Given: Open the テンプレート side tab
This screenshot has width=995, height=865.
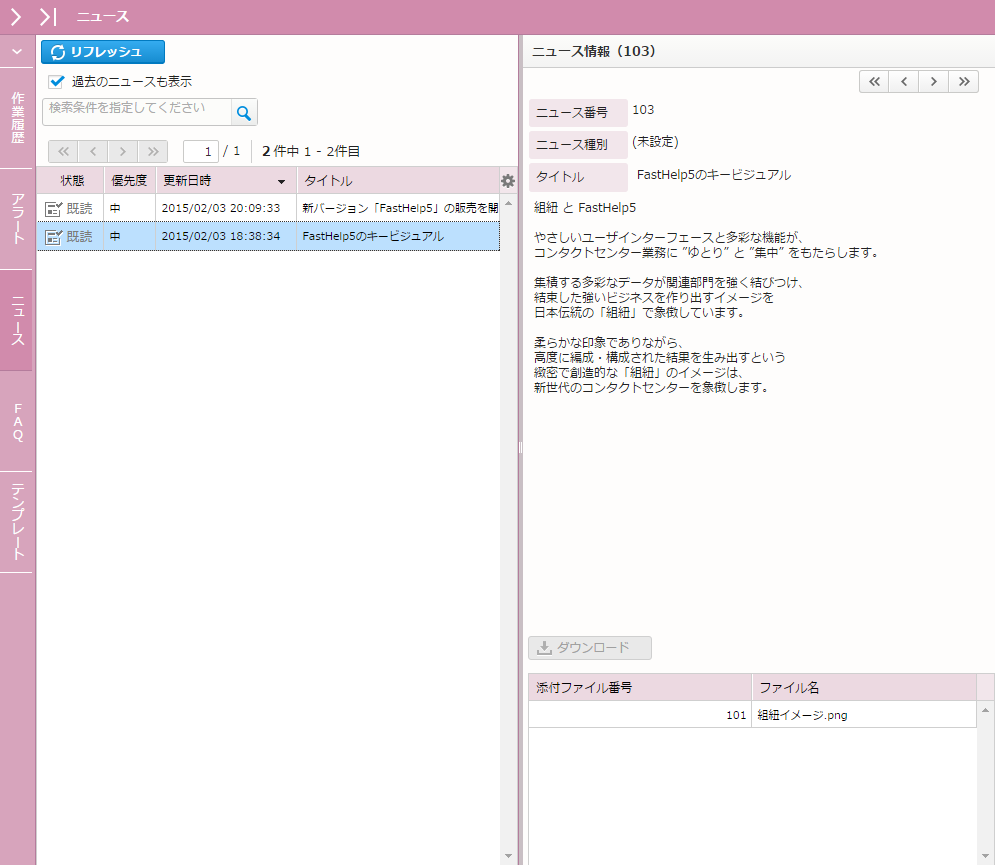Looking at the screenshot, I should point(17,521).
